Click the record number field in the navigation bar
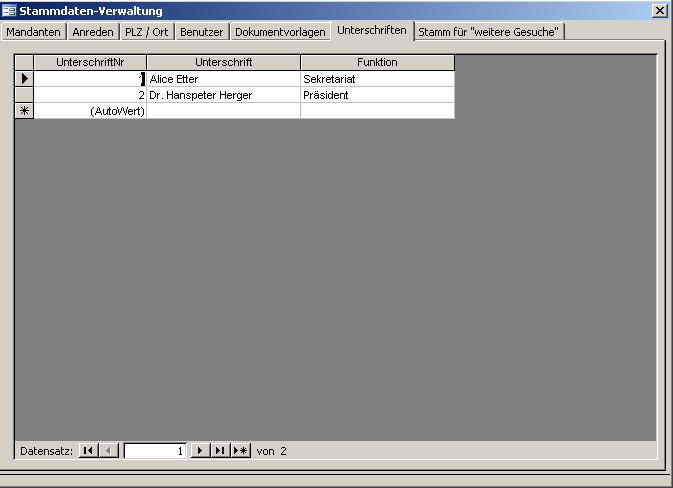The image size is (673, 488). [155, 451]
